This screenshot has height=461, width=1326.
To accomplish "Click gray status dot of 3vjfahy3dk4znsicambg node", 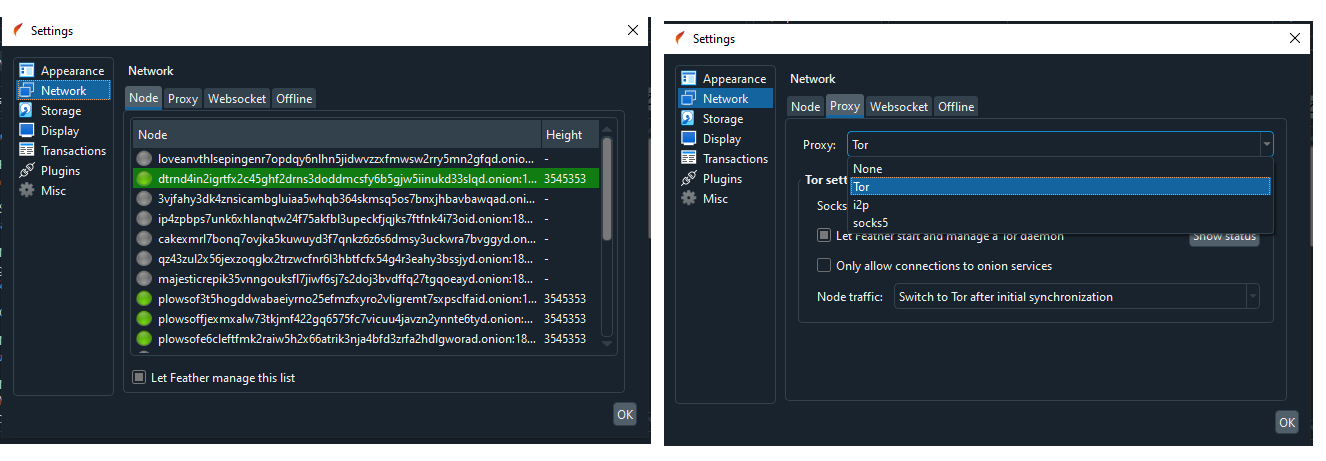I will [x=145, y=198].
